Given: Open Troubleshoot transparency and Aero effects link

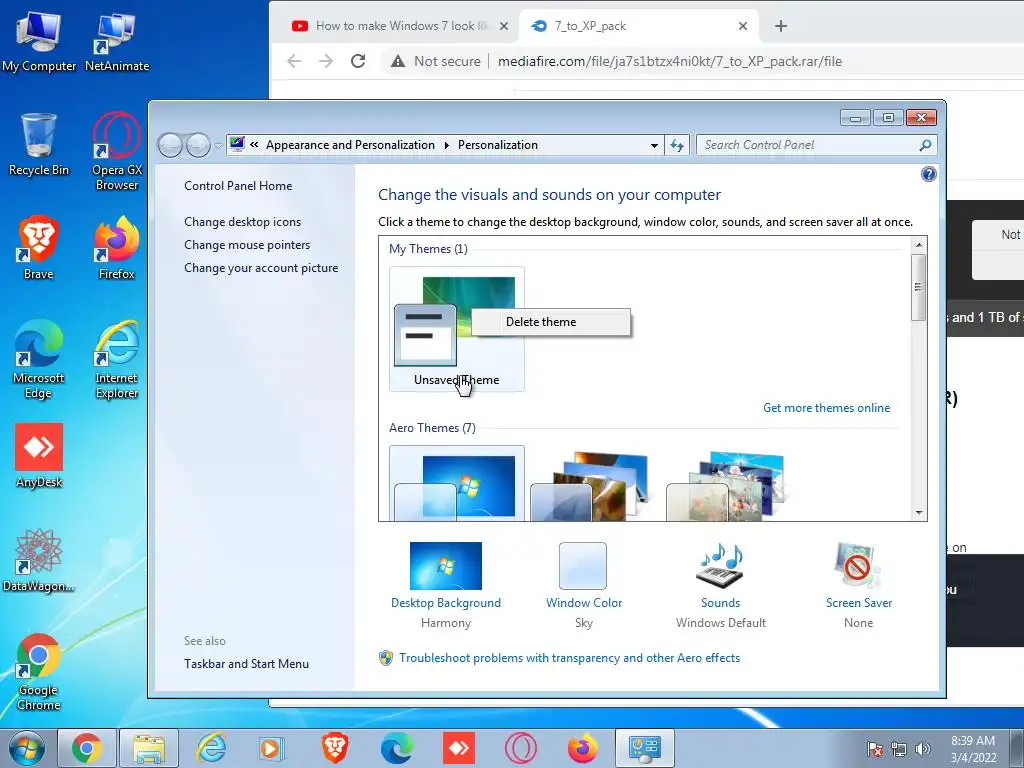Looking at the screenshot, I should tap(569, 658).
